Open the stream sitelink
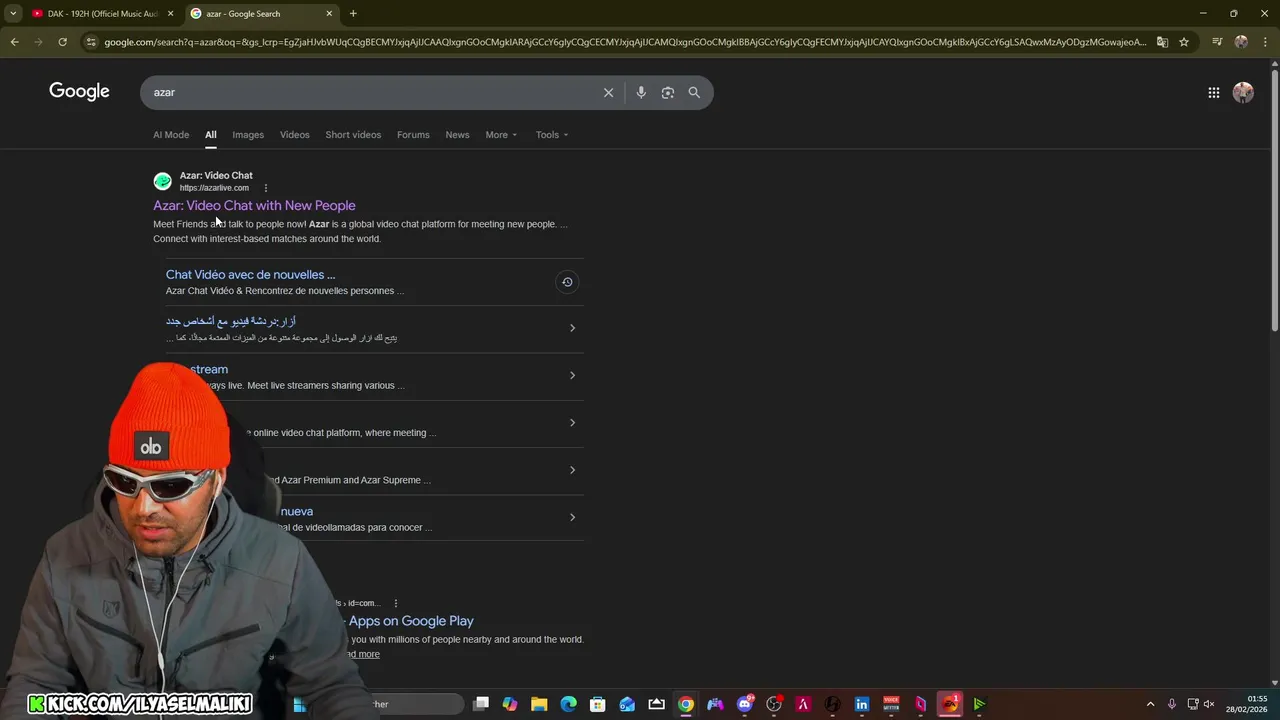 [x=208, y=369]
